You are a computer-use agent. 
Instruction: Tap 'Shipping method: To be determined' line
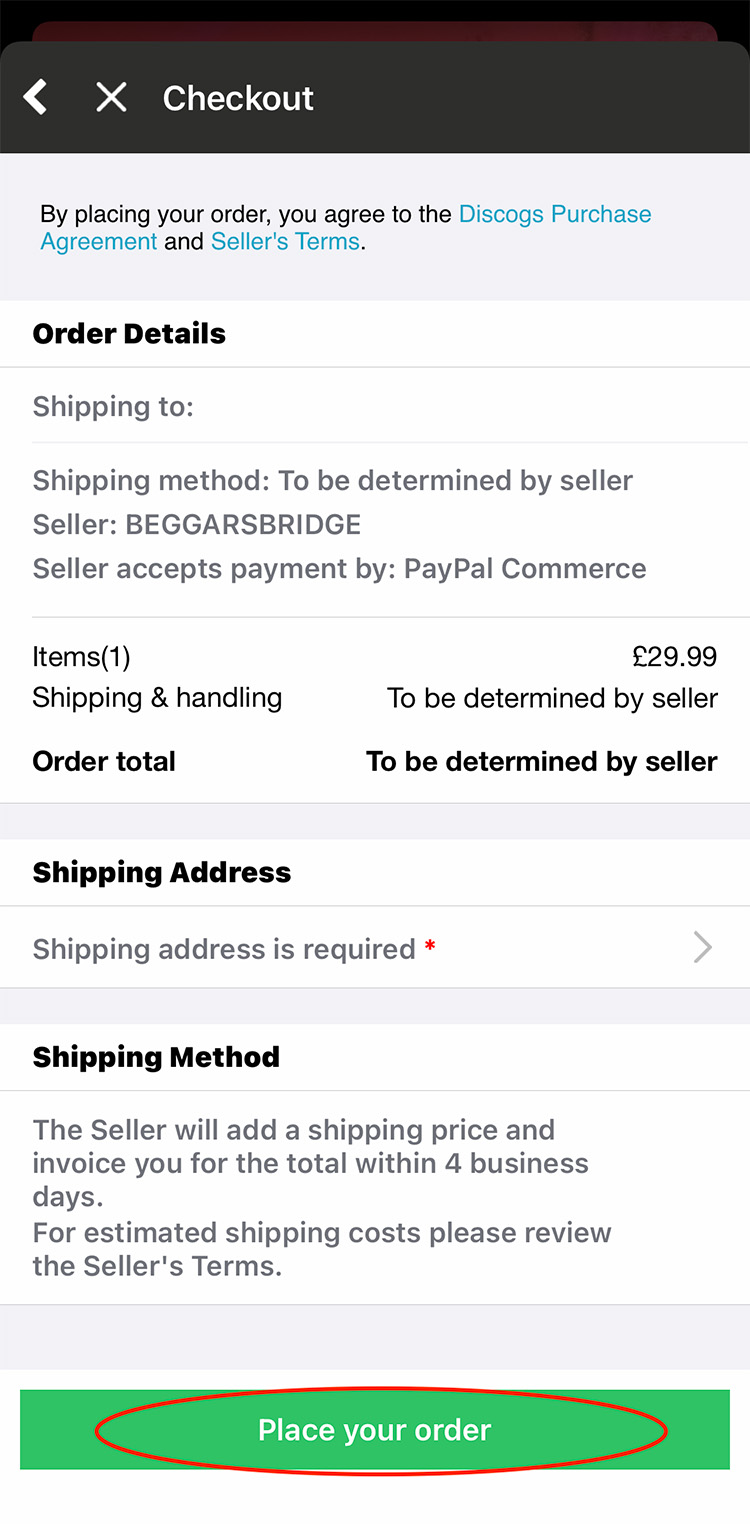point(332,481)
